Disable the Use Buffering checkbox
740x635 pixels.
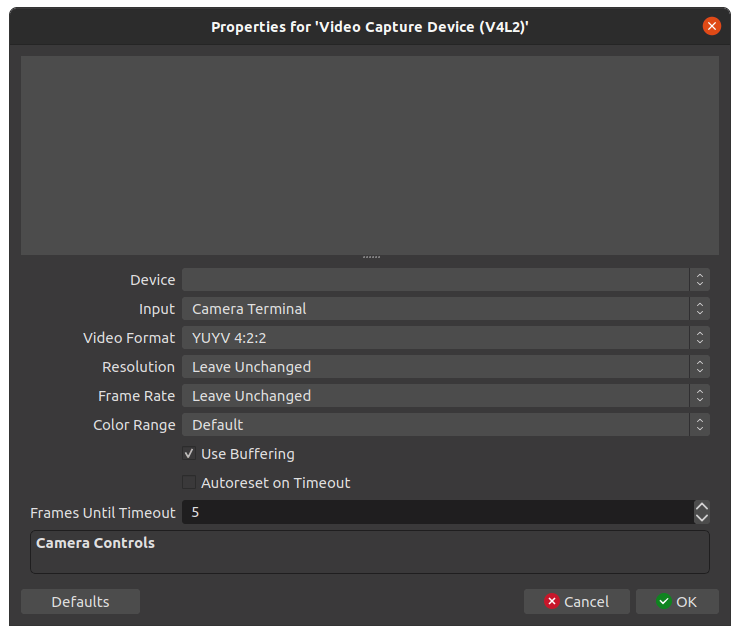point(189,454)
